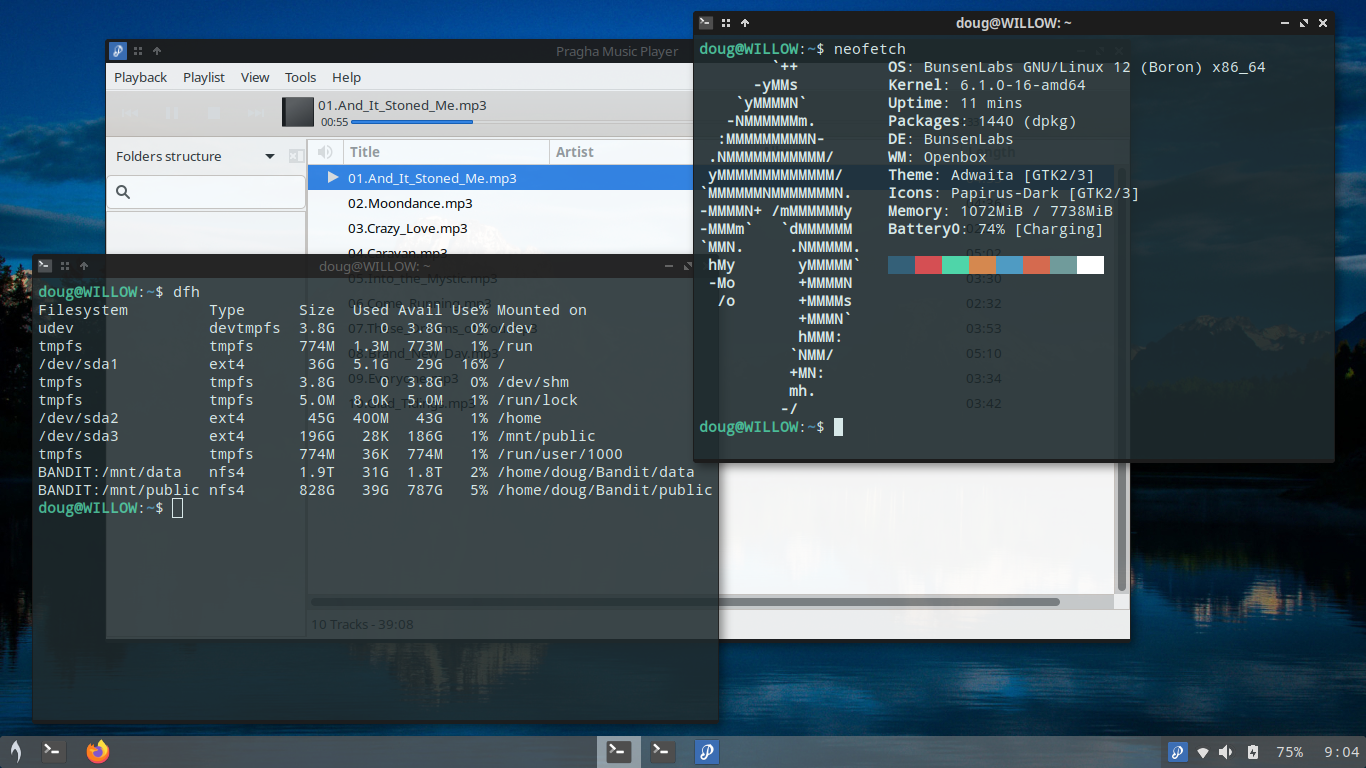
Task: Click the 00:55 elapsed time label
Action: [x=334, y=122]
